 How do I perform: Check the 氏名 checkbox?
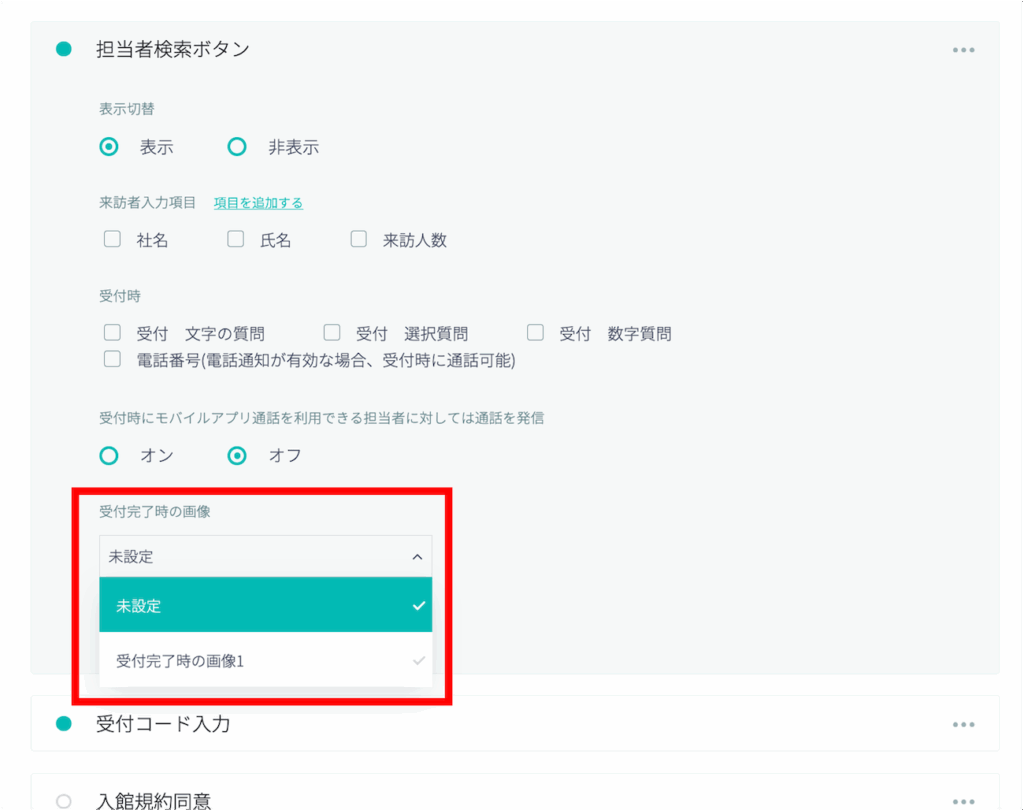(x=235, y=240)
